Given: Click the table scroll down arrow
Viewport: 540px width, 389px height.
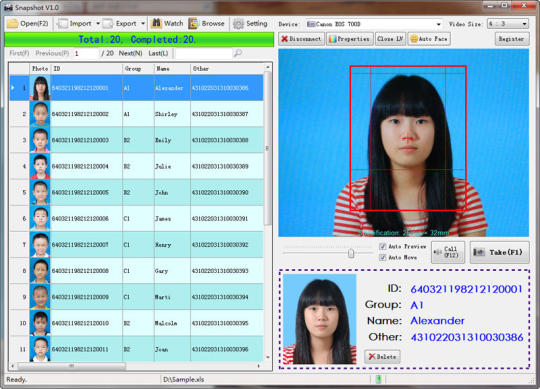Looking at the screenshot, I should (x=268, y=358).
